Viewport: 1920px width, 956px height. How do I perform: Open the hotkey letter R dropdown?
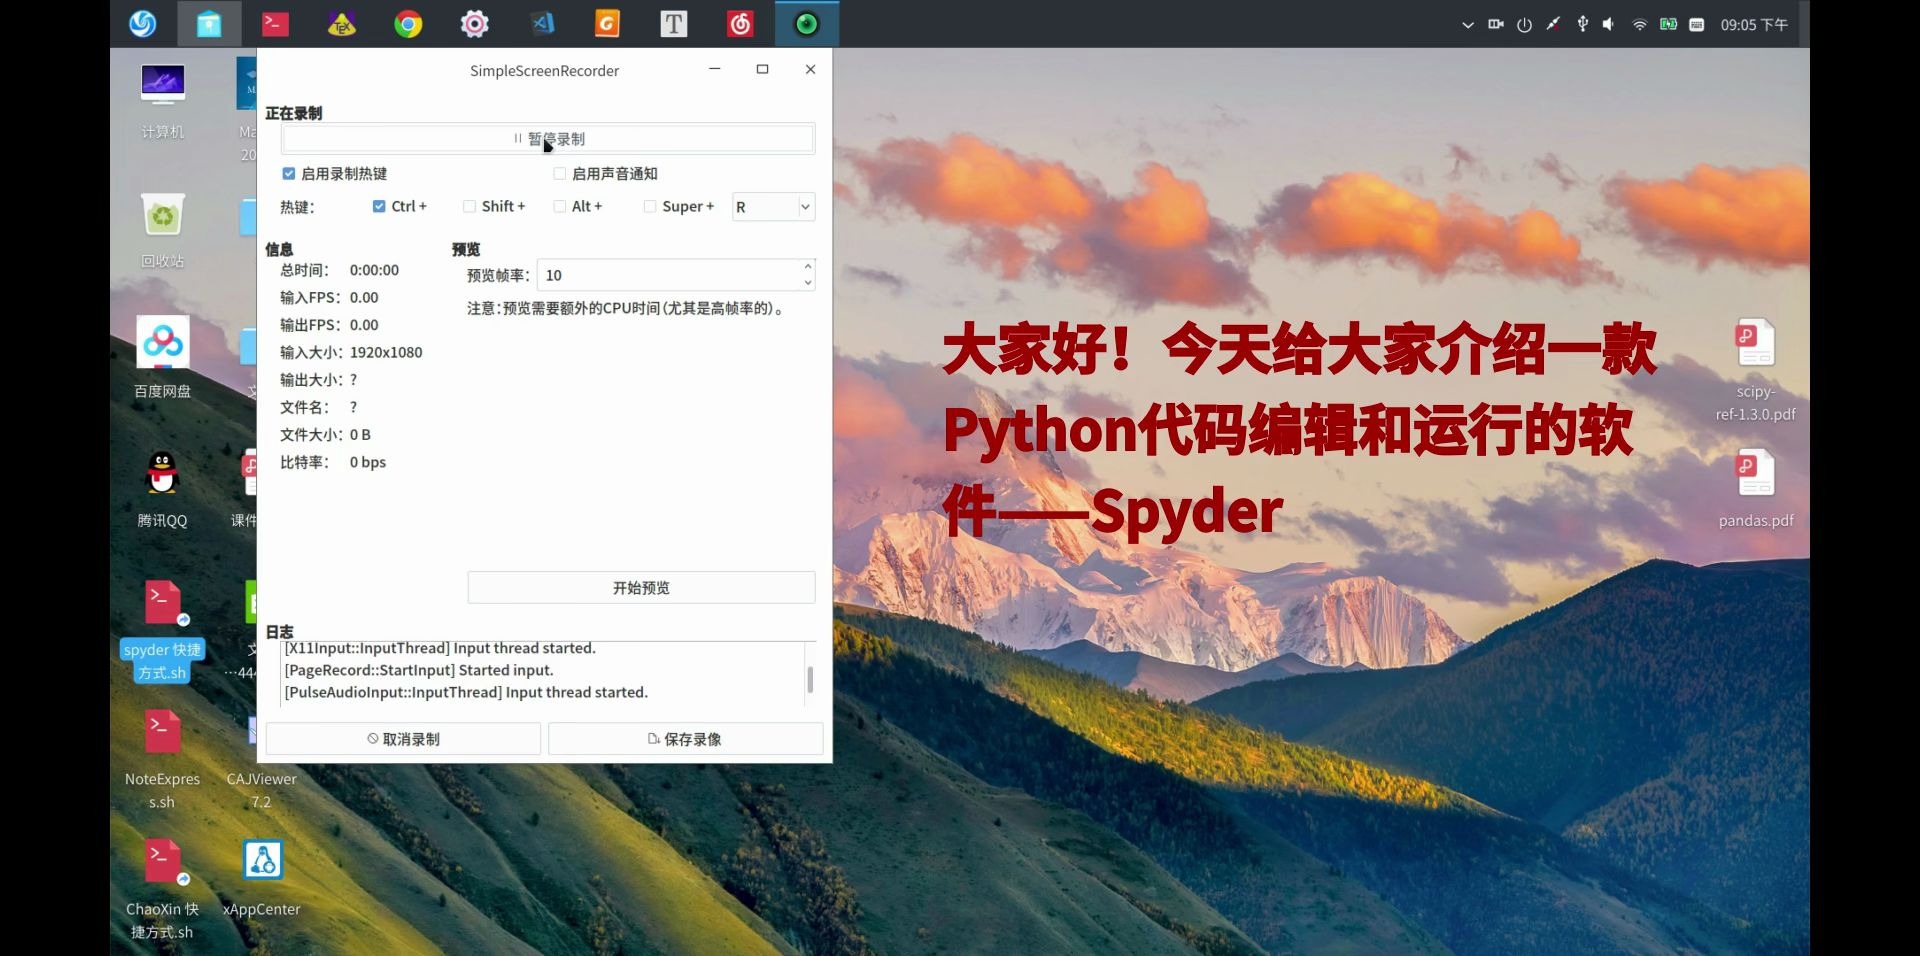[x=774, y=207]
